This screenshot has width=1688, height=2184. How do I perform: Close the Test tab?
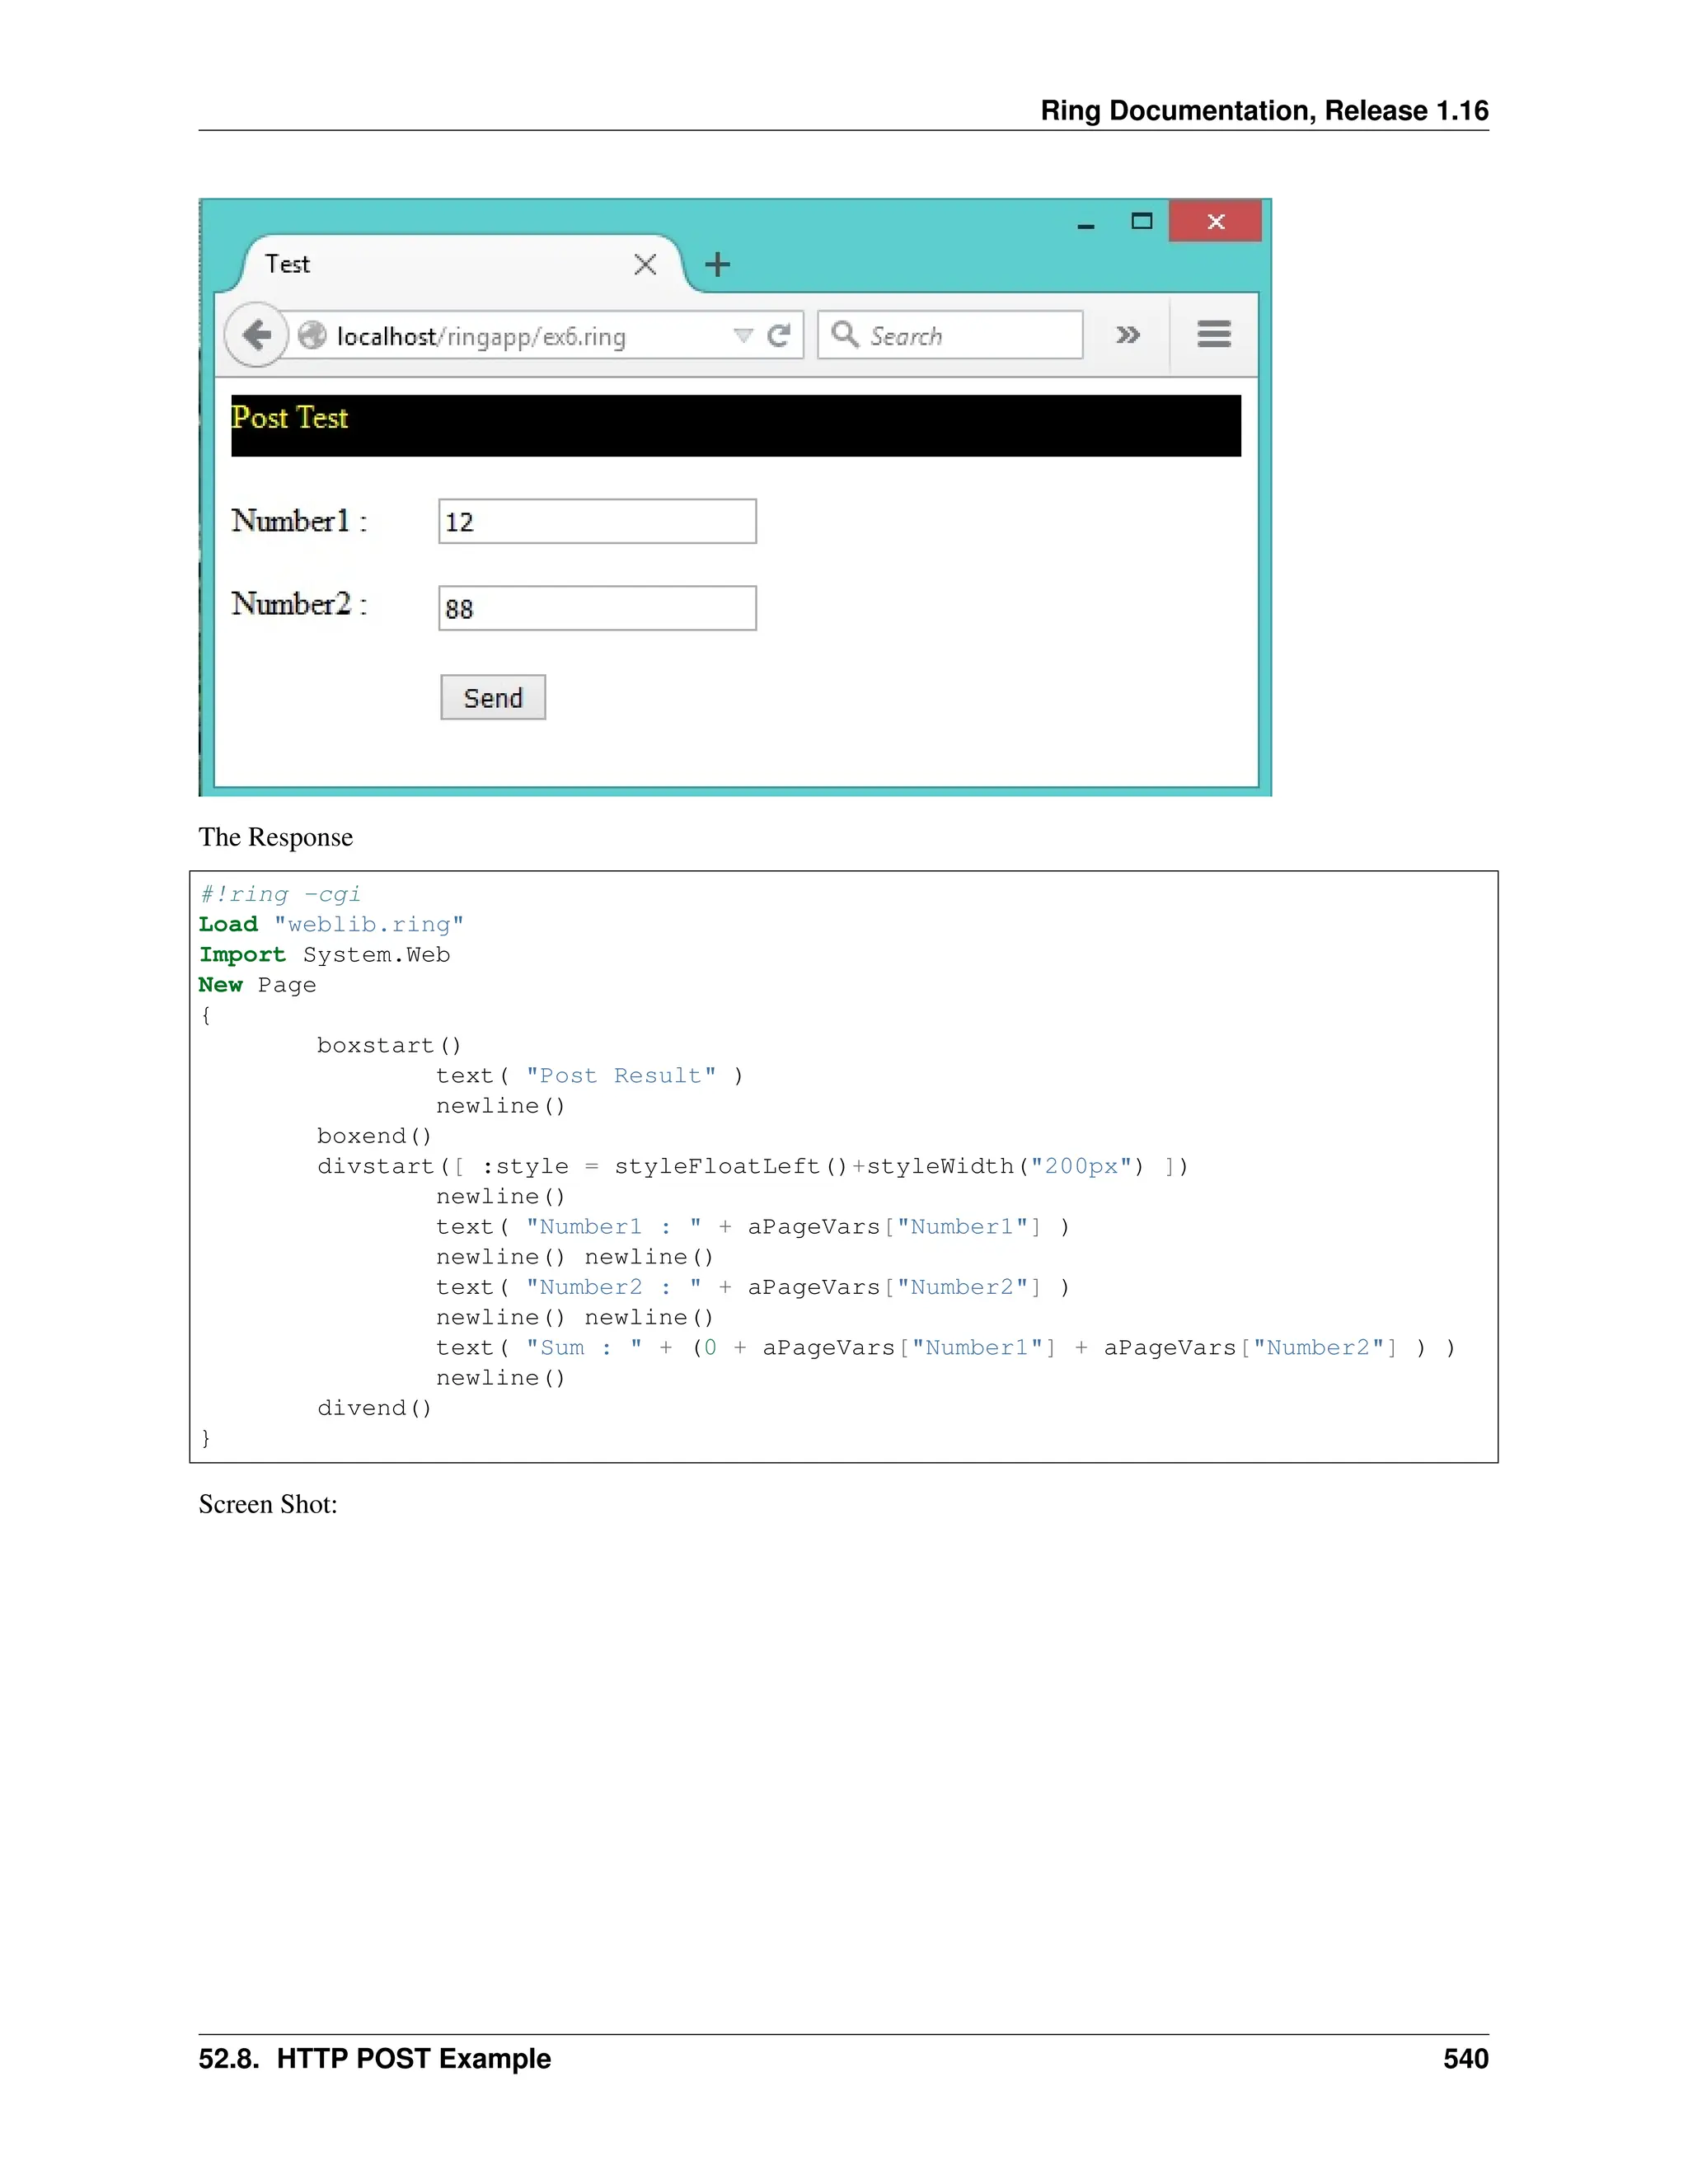click(x=645, y=265)
